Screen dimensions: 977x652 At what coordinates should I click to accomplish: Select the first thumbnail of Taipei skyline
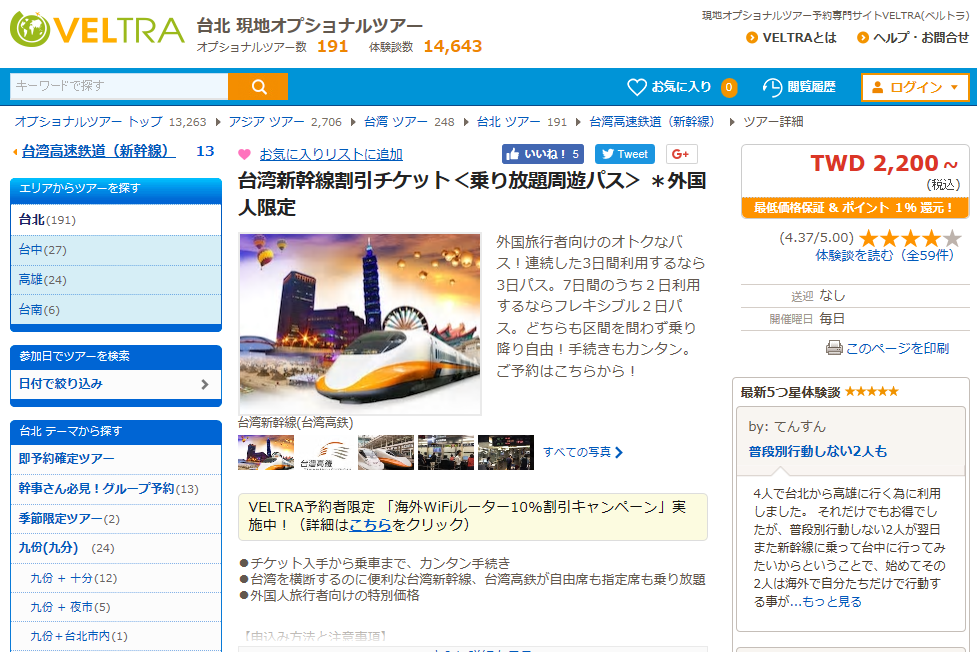[266, 453]
